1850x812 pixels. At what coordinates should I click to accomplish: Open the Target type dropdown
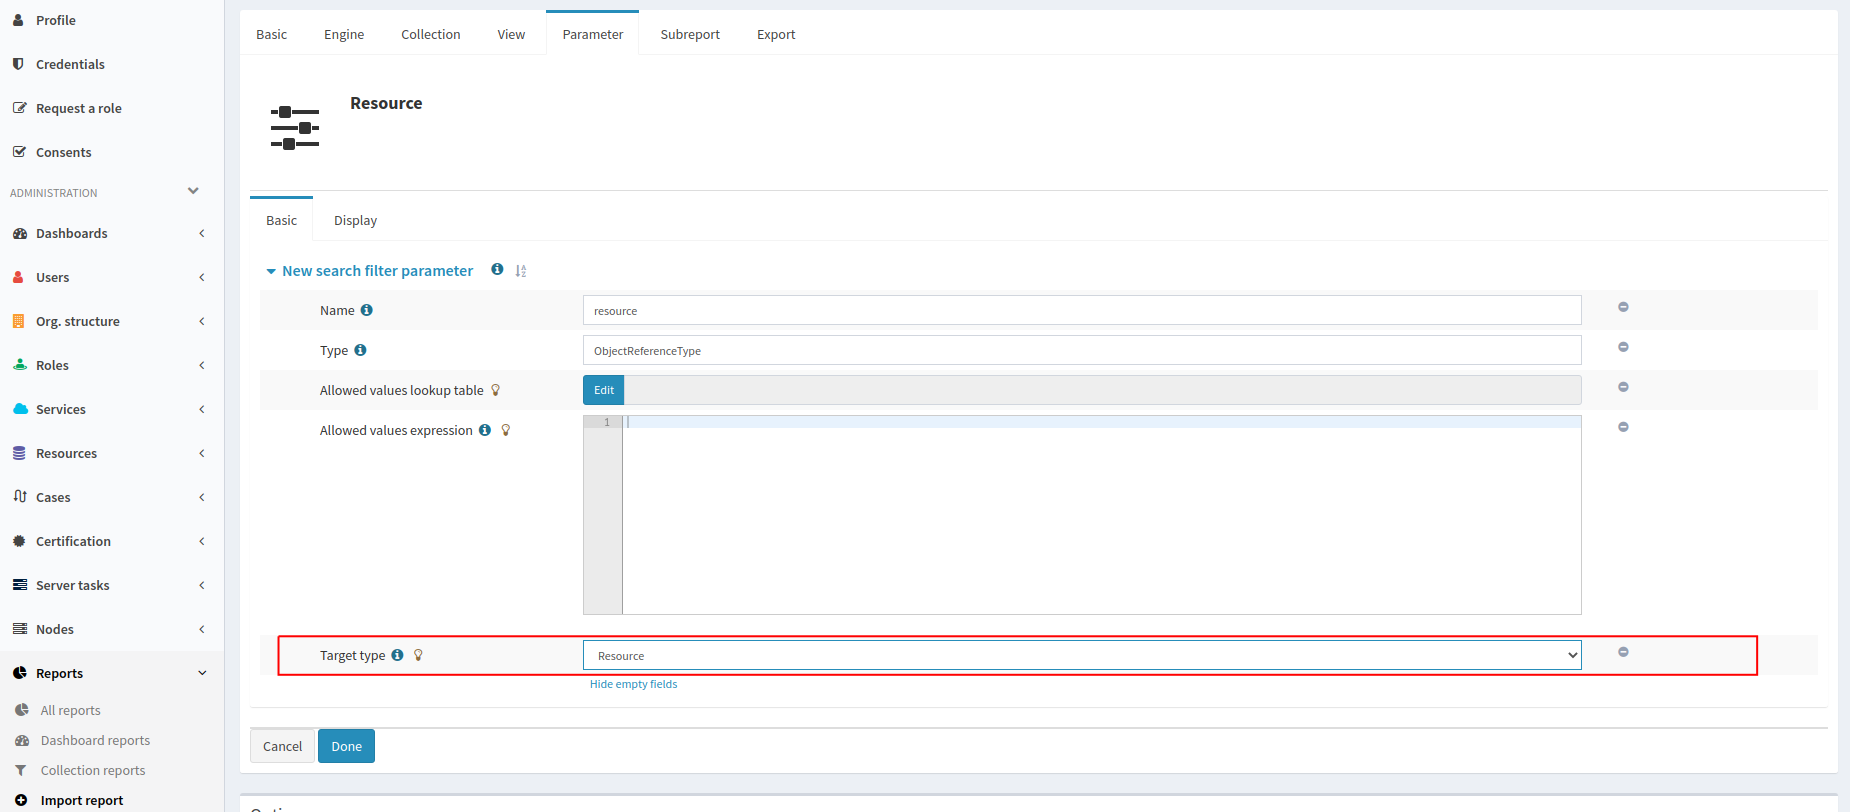pyautogui.click(x=1082, y=655)
